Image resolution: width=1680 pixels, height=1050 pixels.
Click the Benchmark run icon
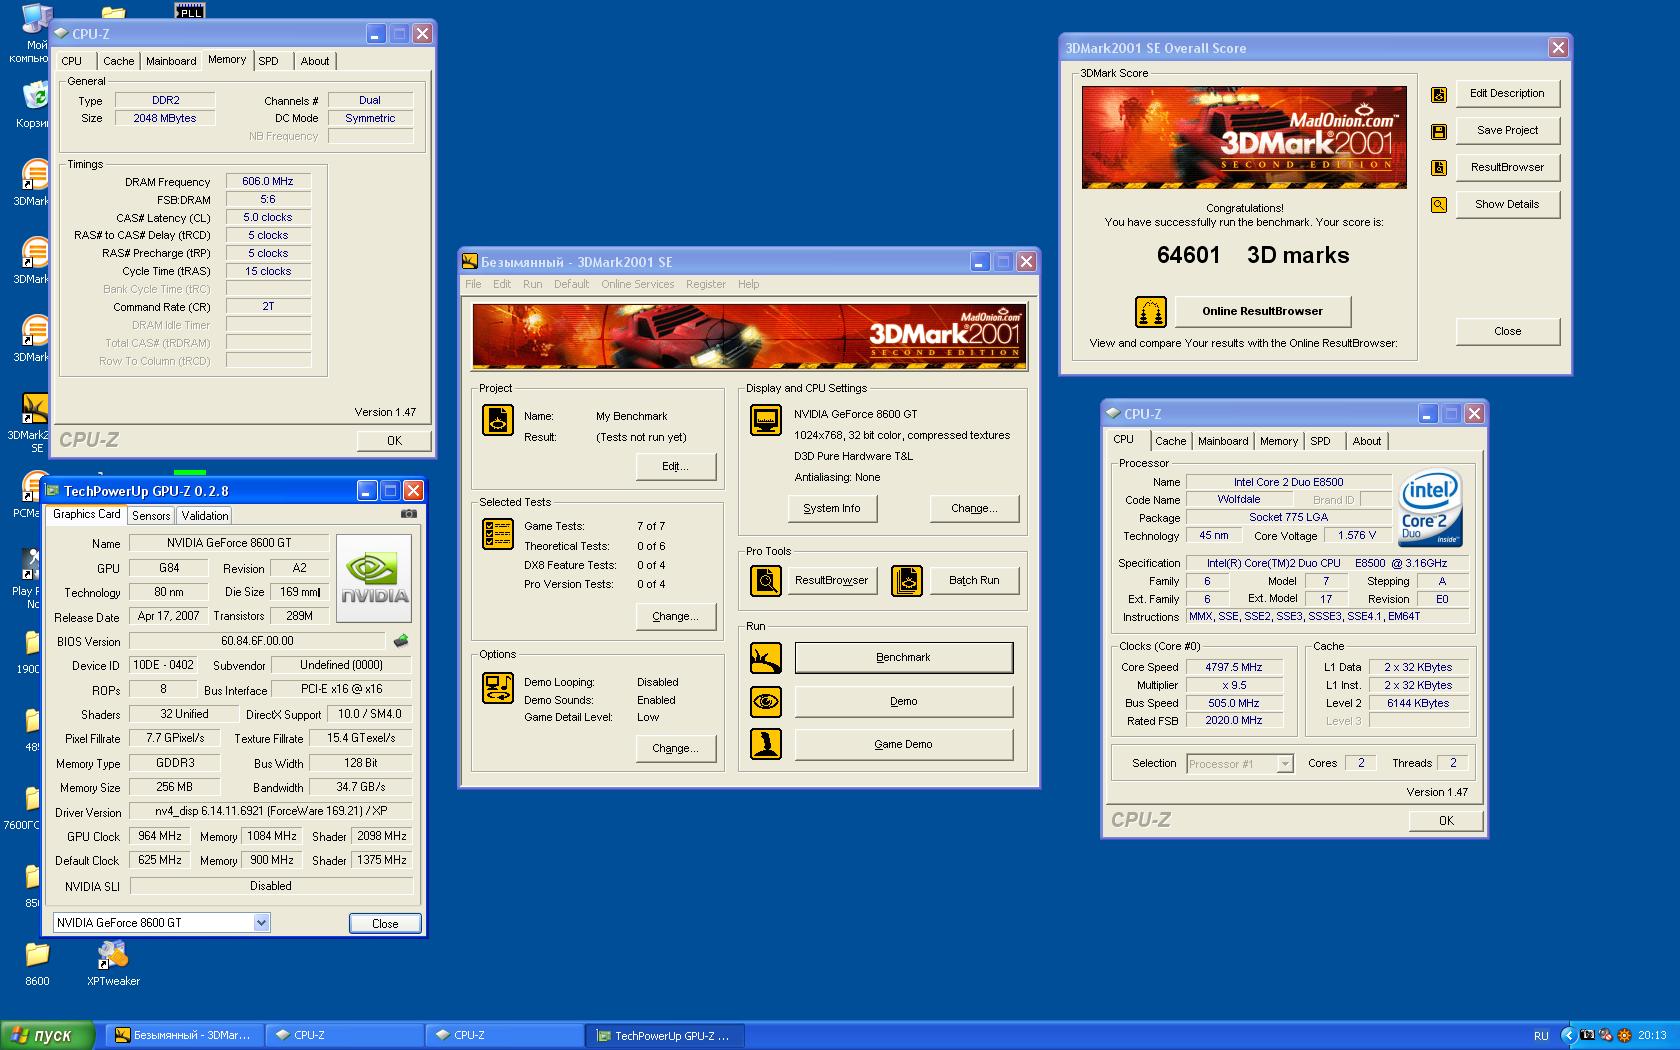(766, 658)
